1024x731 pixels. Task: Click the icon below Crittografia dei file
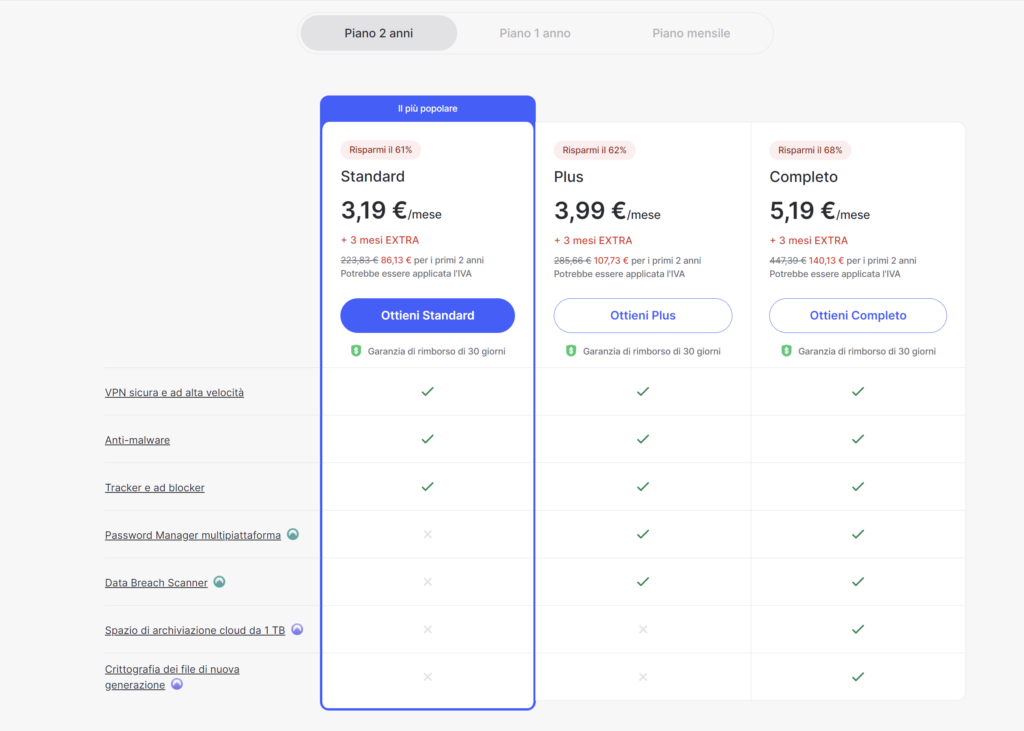177,685
